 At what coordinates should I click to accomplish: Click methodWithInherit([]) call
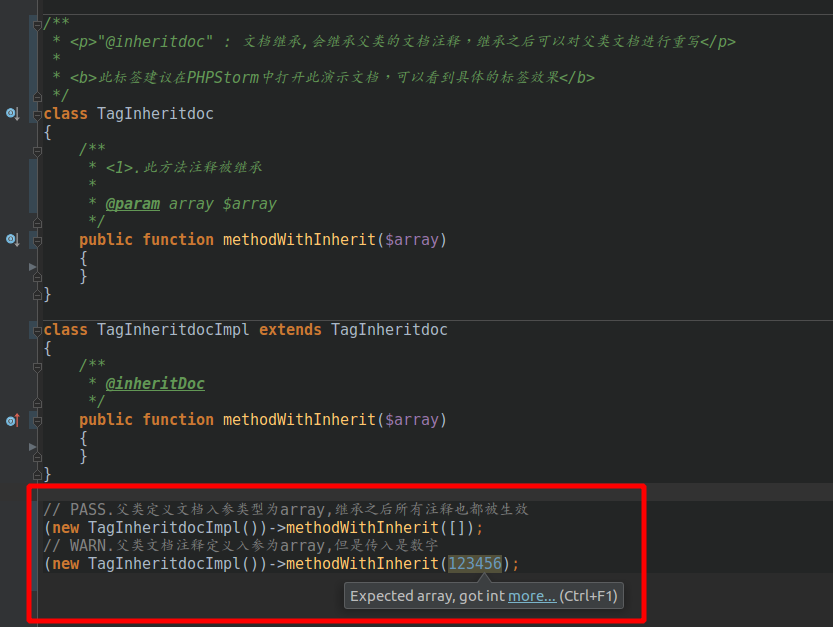[x=380, y=528]
